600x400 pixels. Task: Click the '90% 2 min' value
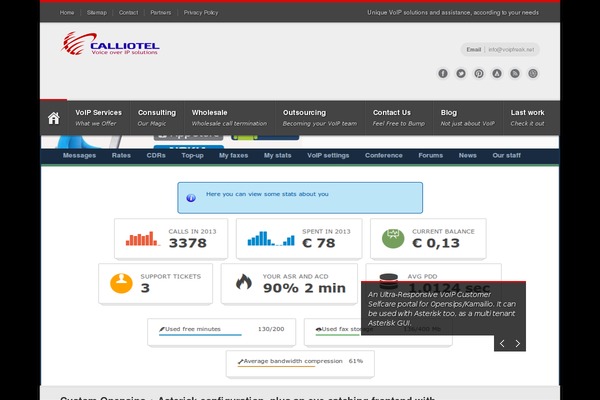point(304,288)
